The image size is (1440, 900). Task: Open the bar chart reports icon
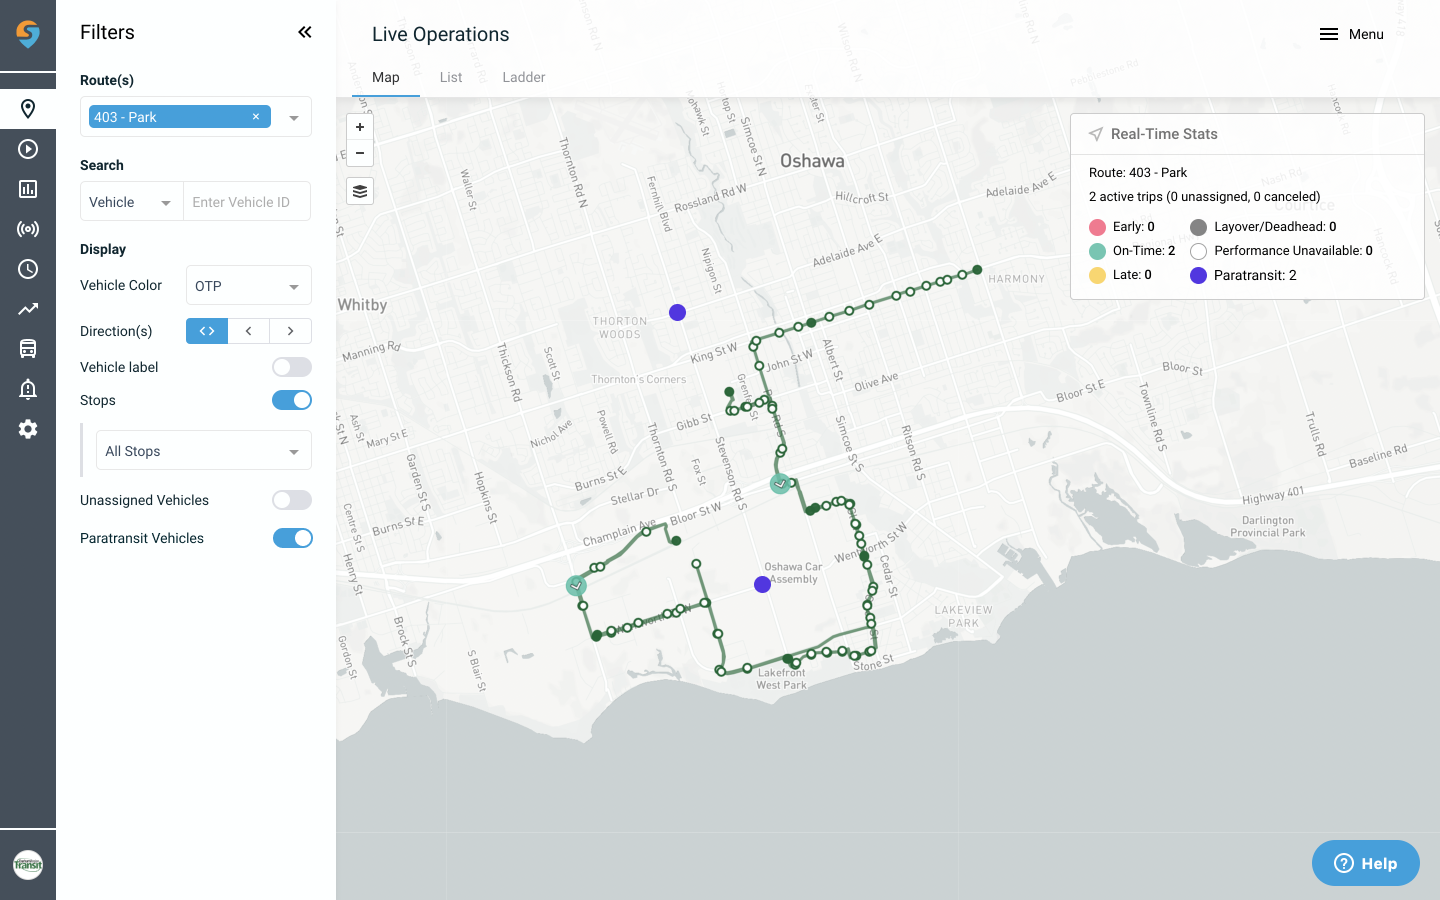28,188
